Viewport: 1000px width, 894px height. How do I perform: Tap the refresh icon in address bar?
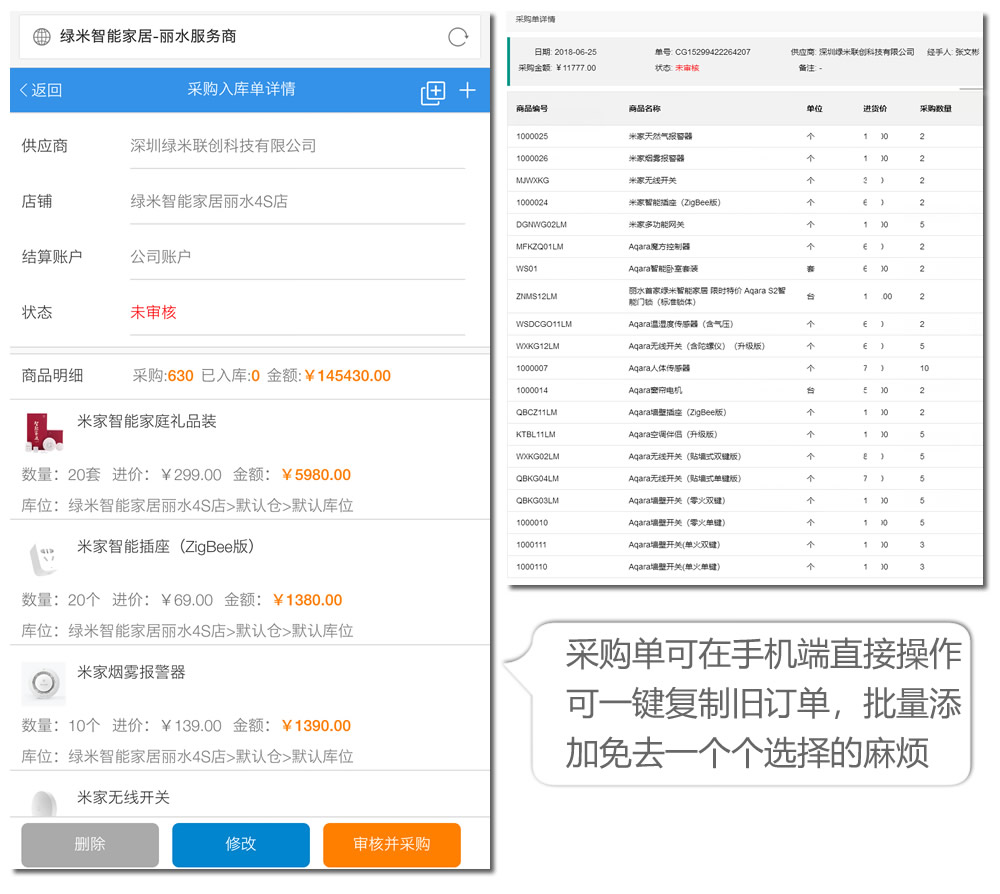[457, 37]
